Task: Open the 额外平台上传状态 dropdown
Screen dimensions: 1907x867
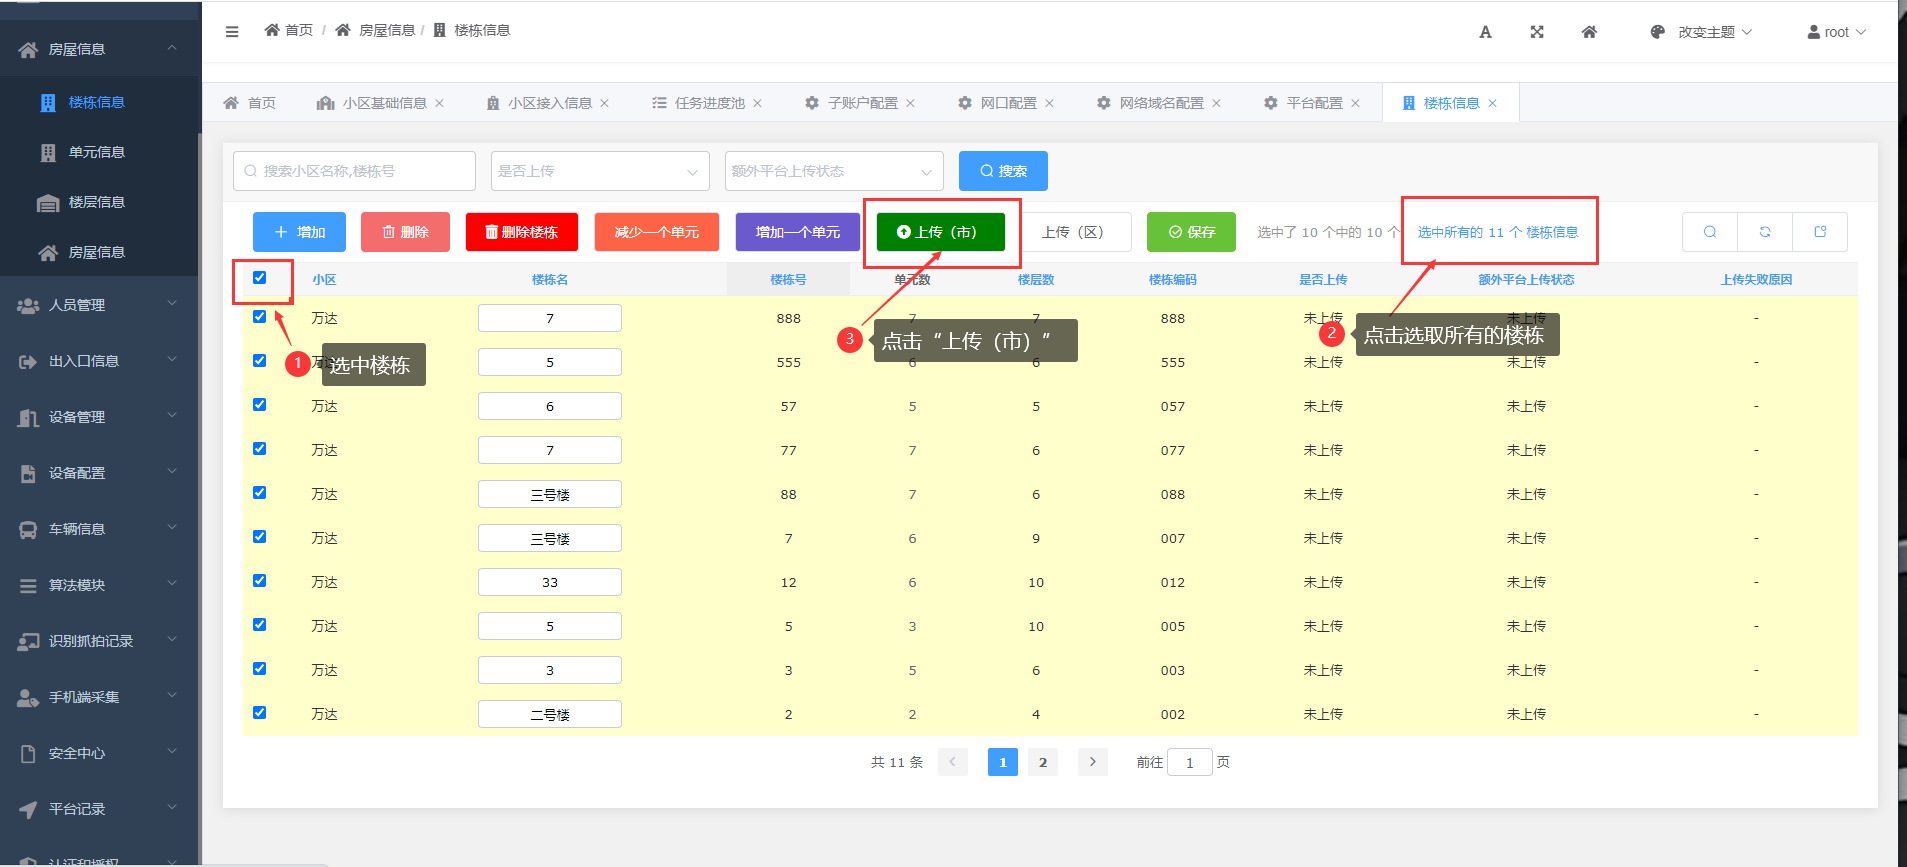Action: [833, 171]
